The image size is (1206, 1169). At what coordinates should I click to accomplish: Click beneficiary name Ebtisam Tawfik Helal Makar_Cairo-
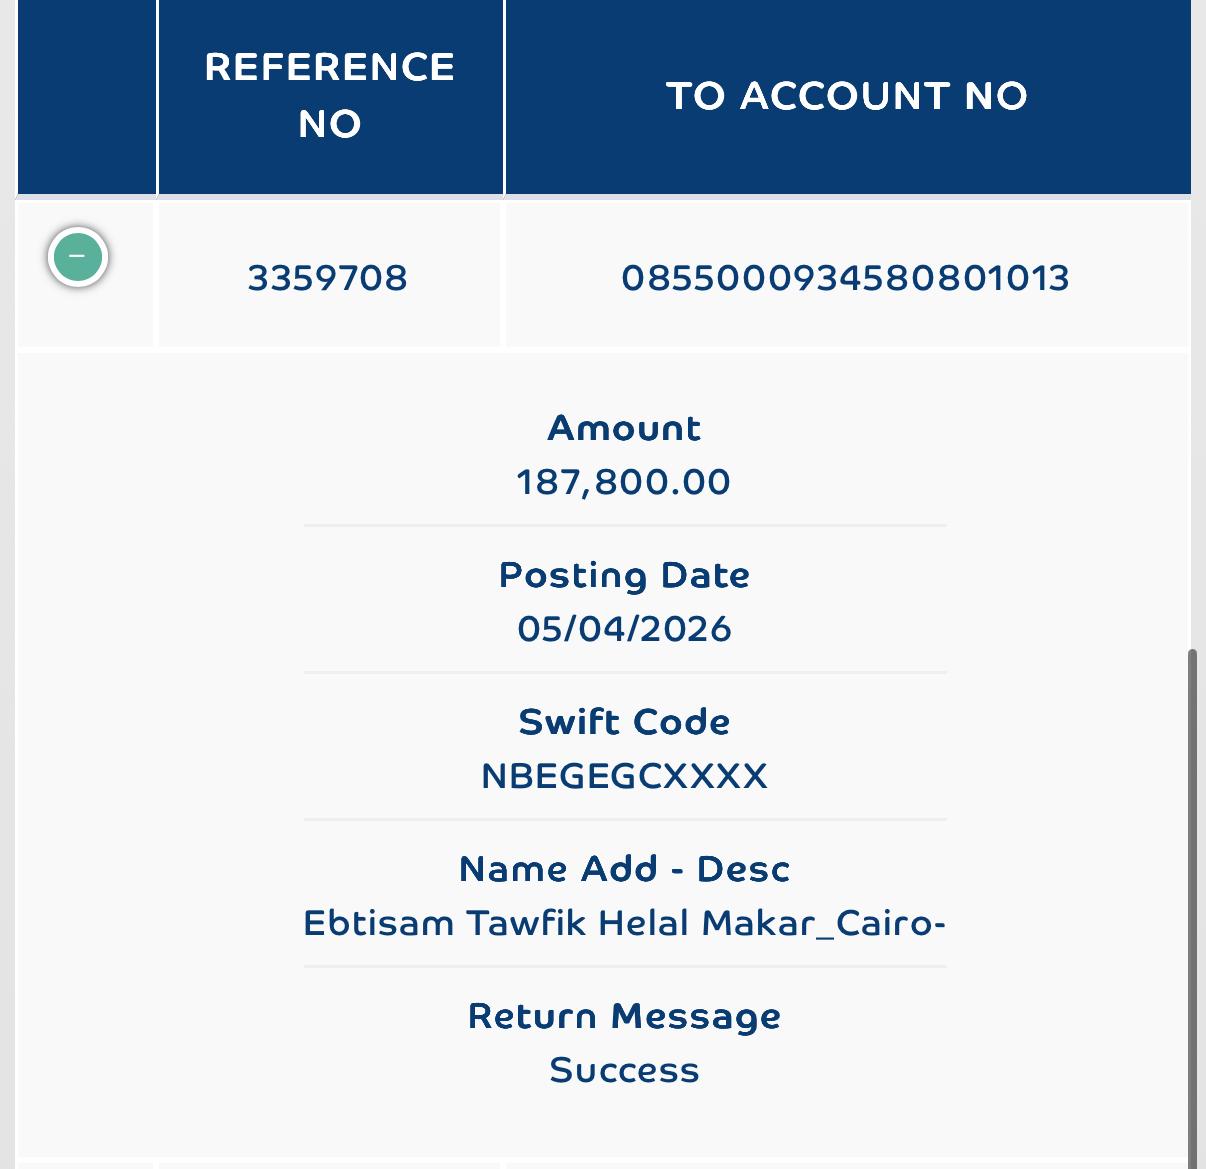tap(624, 923)
